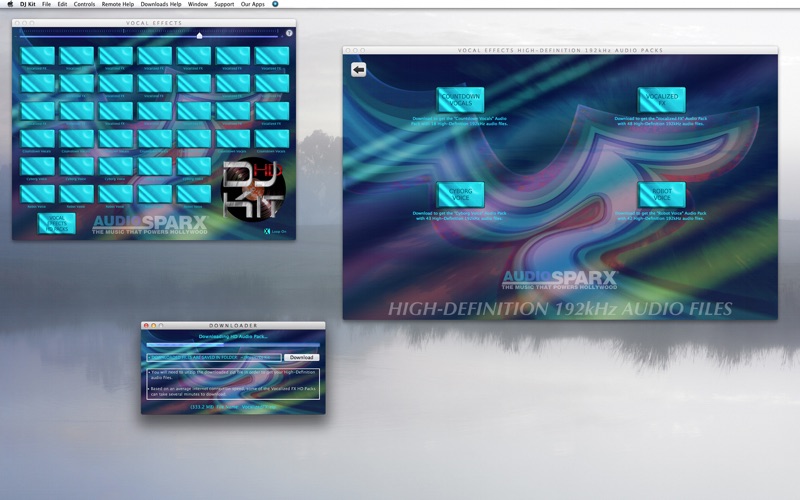Trigger the last Cyborg Voice pad
This screenshot has width=800, height=500.
click(193, 166)
